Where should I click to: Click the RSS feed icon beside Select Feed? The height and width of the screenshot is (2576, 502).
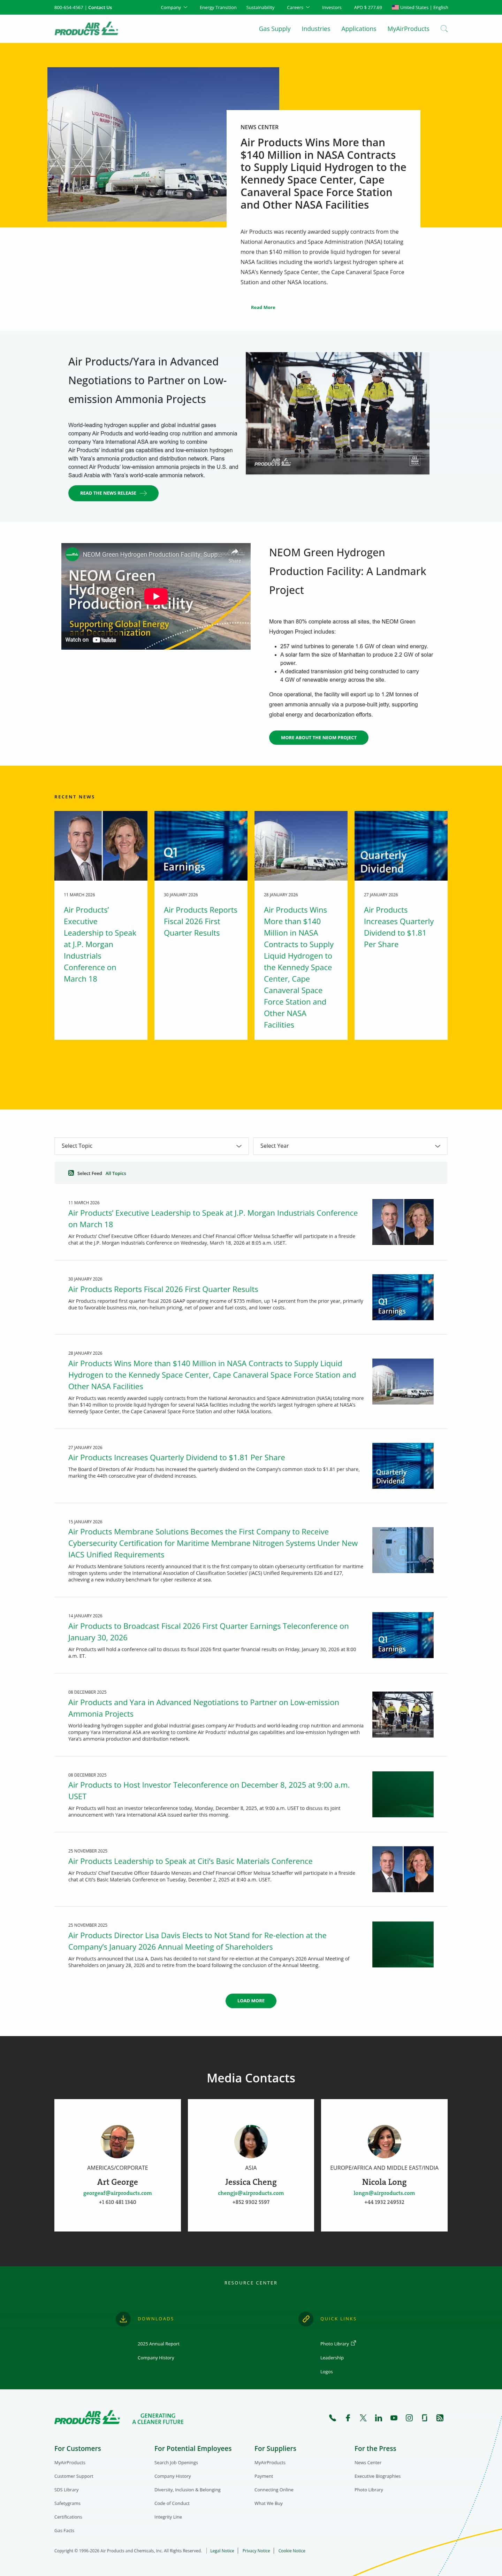tap(71, 1173)
